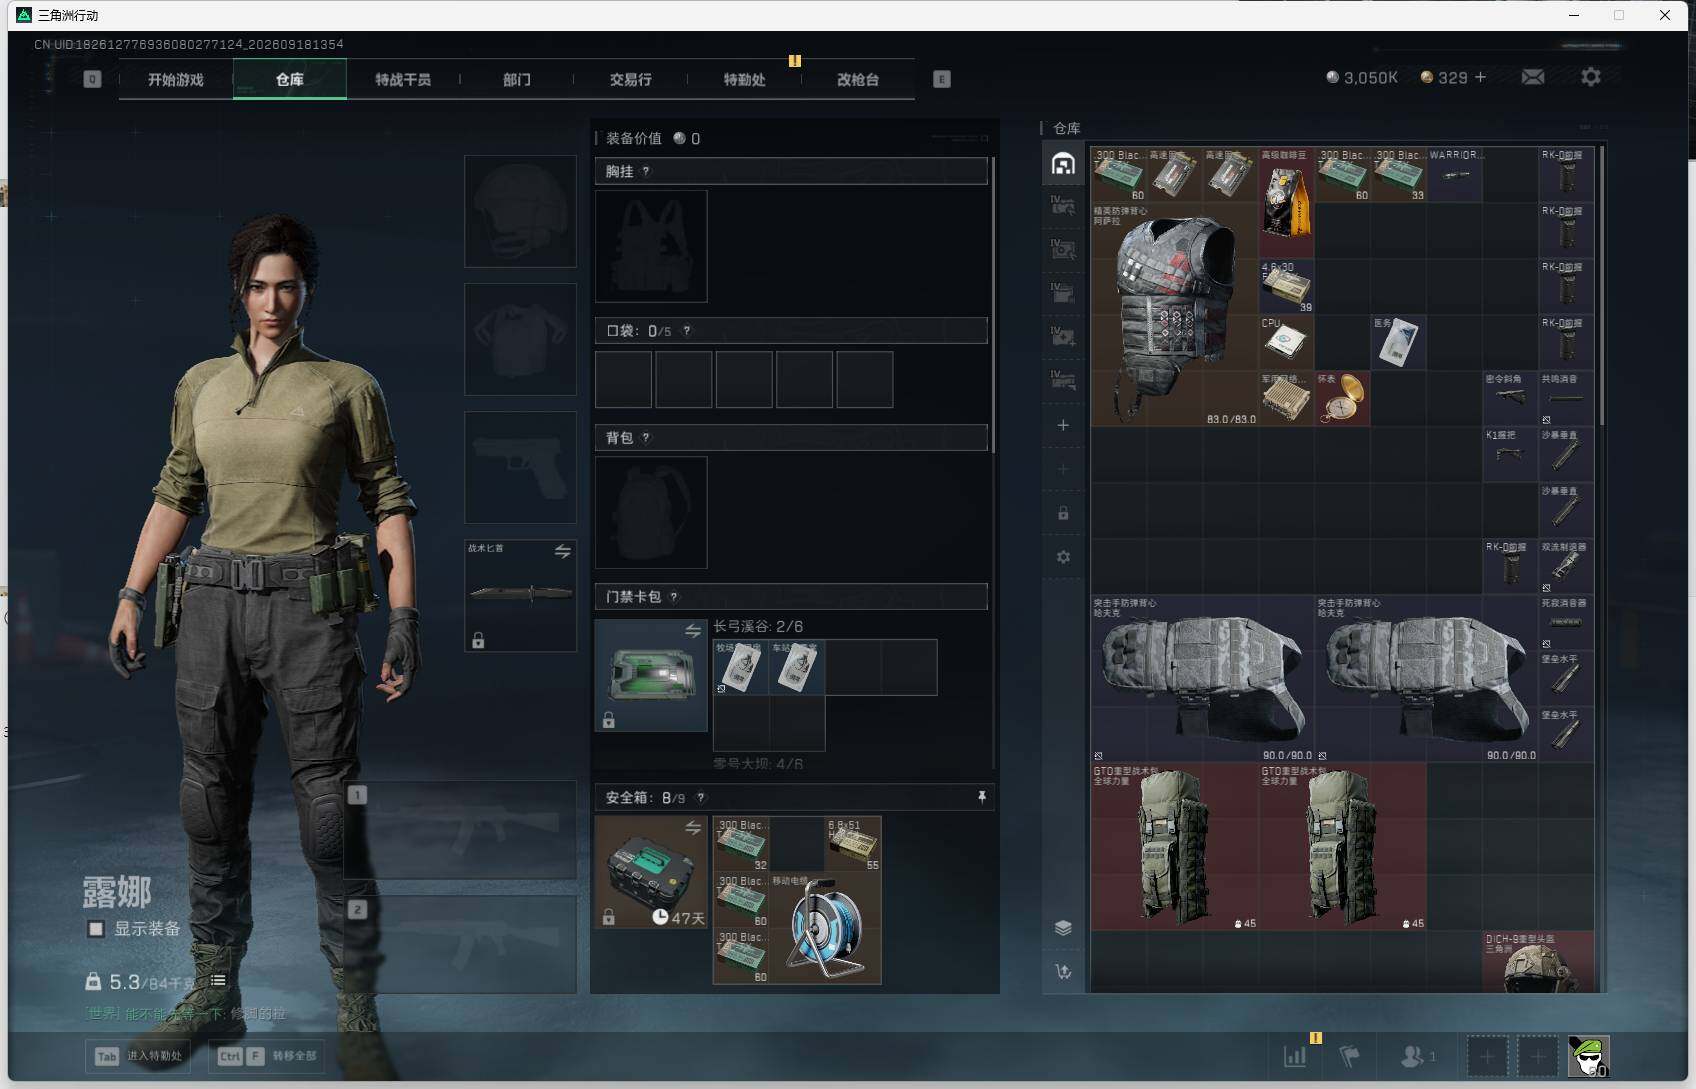Click the plus next to 329 currency
The height and width of the screenshot is (1089, 1696).
(x=1481, y=77)
